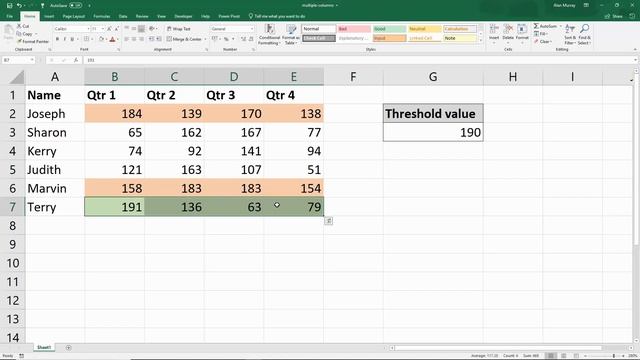Screen dimensions: 640x360
Task: Switch to the Developer tab
Action: click(x=183, y=16)
